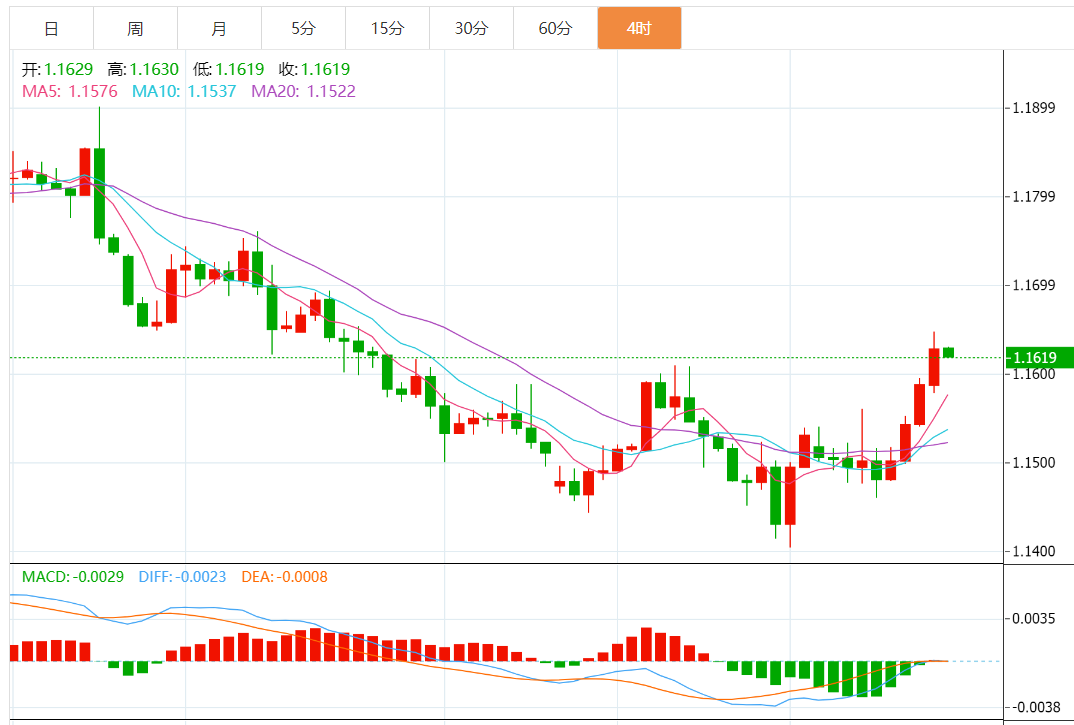
Task: Click the 0.0035 MACD axis label
Action: point(1034,619)
